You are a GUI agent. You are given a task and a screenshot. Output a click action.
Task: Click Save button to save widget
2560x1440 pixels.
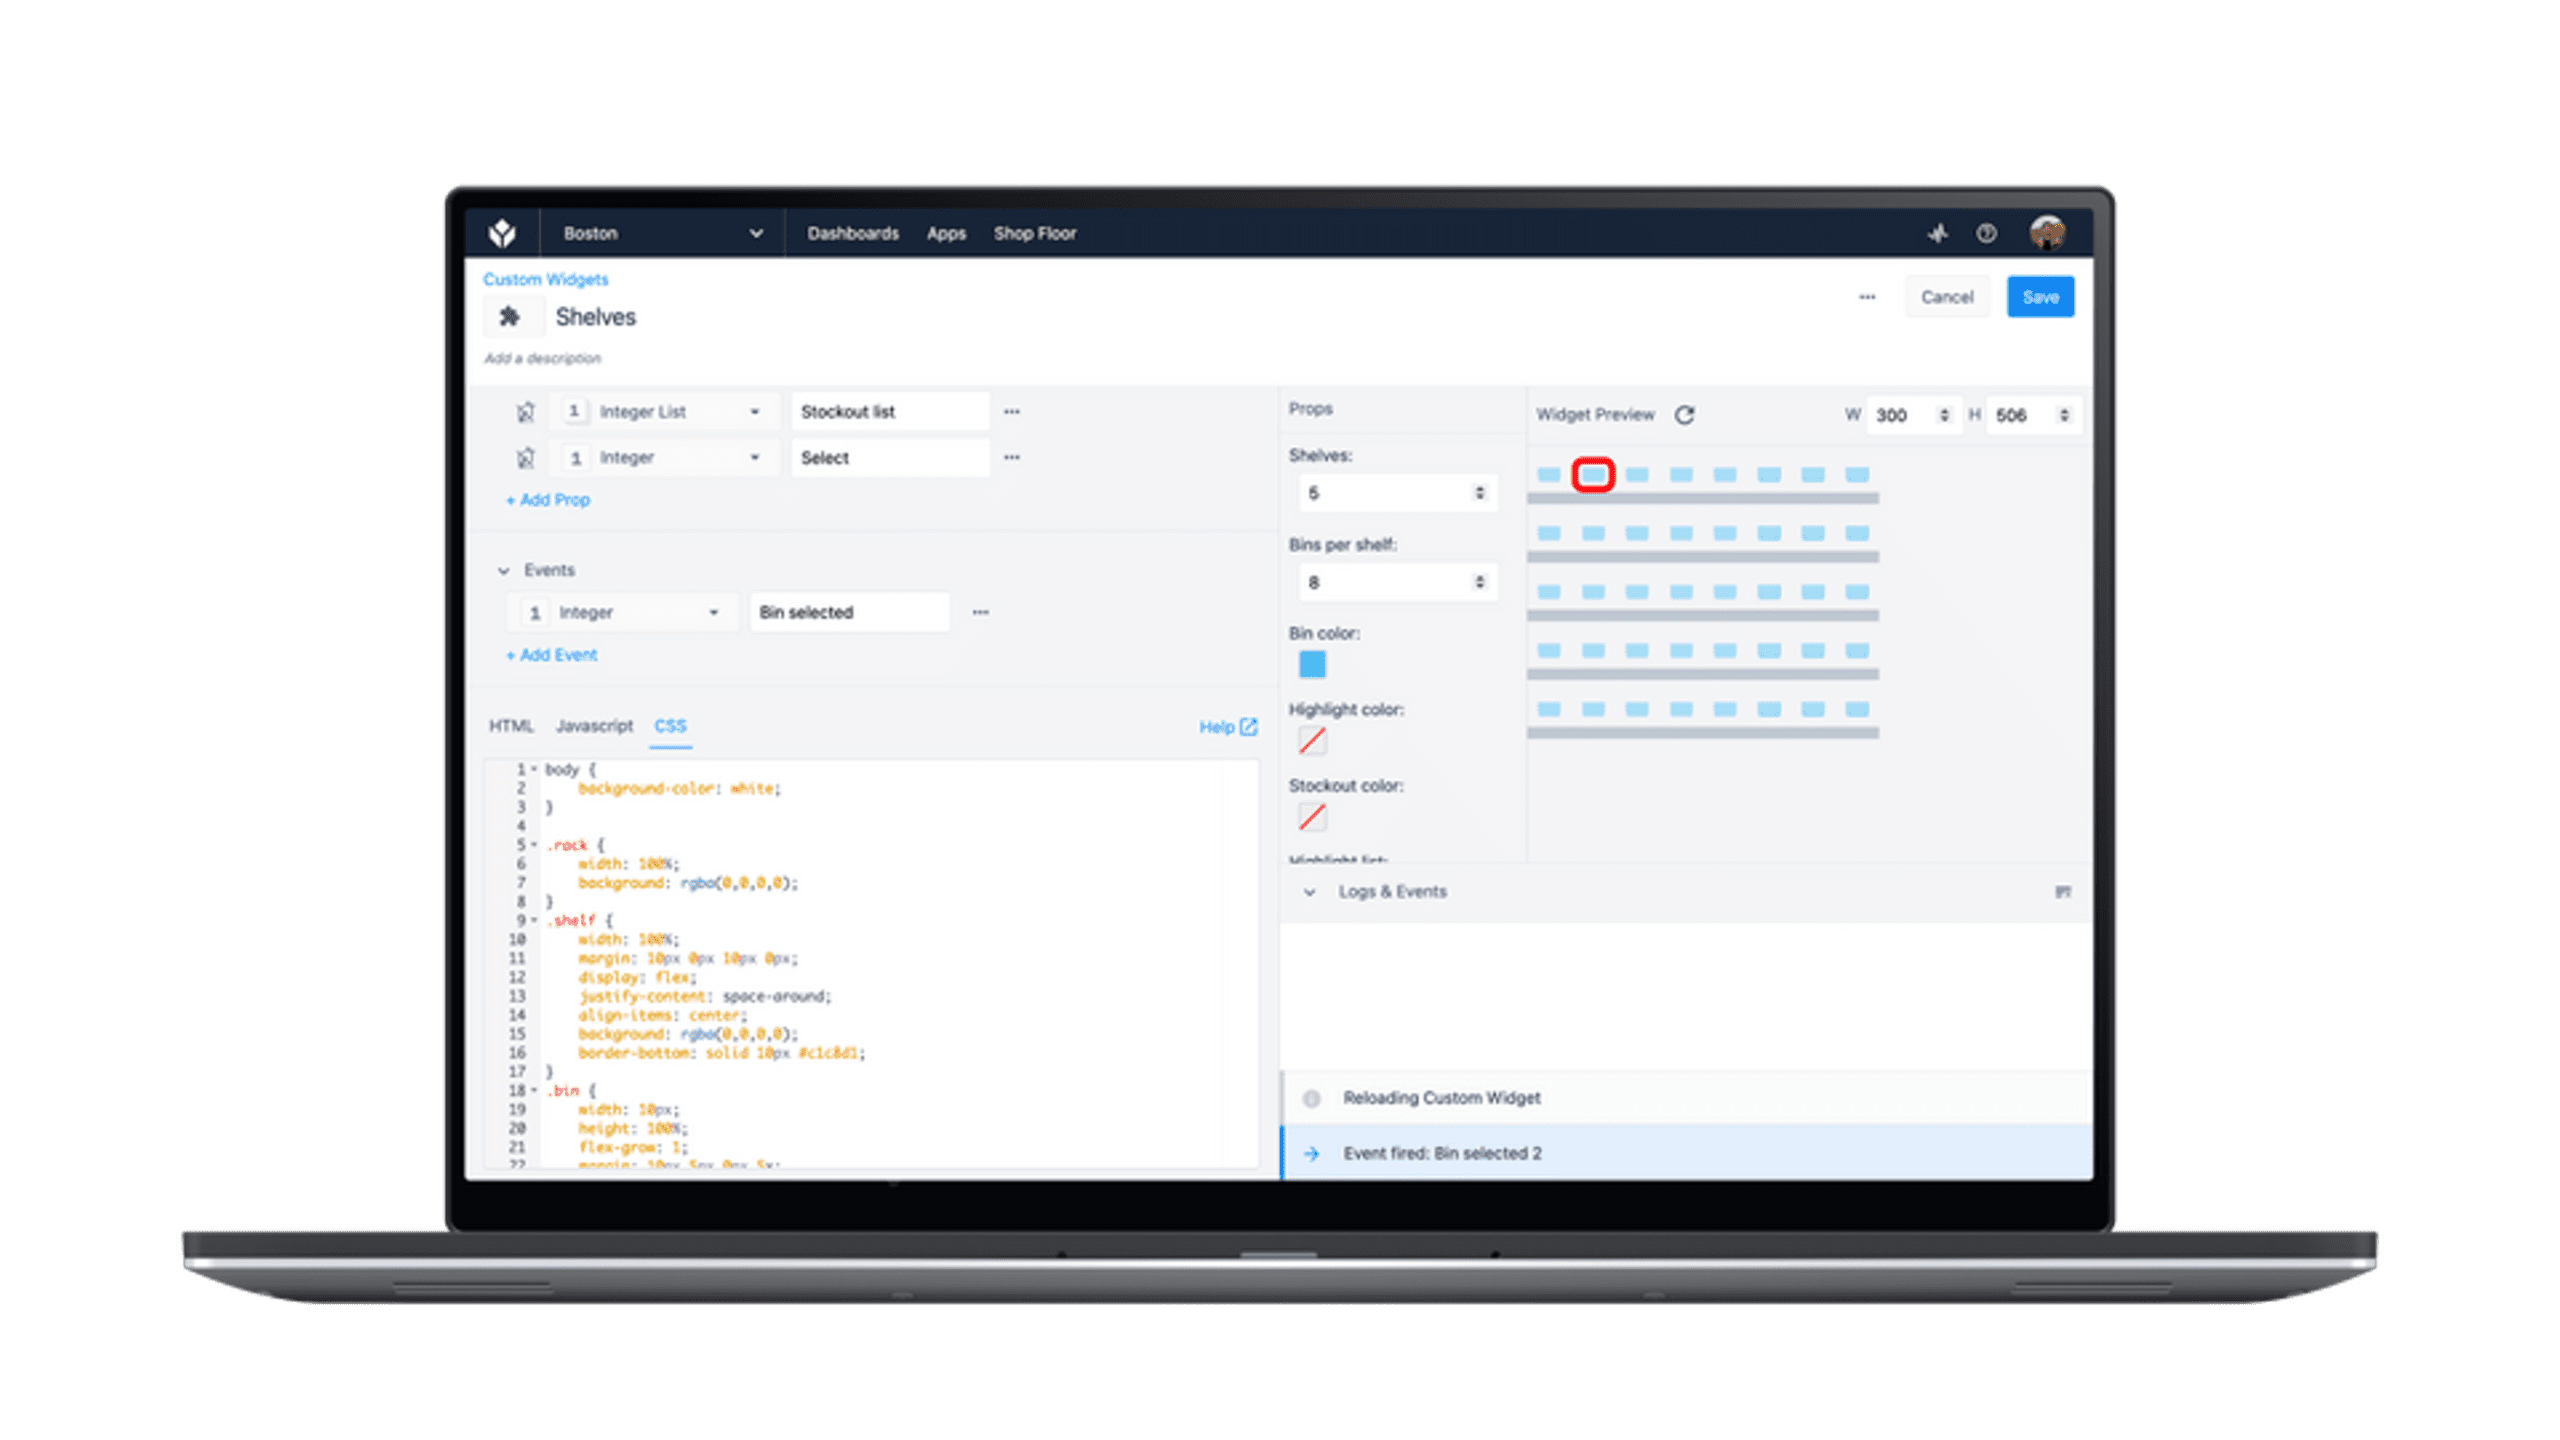pos(2038,295)
